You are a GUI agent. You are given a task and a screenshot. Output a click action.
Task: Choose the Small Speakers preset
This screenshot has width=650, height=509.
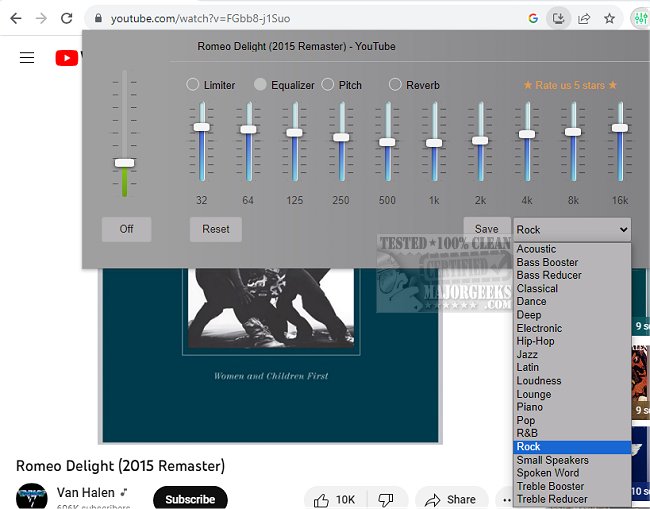click(572, 460)
